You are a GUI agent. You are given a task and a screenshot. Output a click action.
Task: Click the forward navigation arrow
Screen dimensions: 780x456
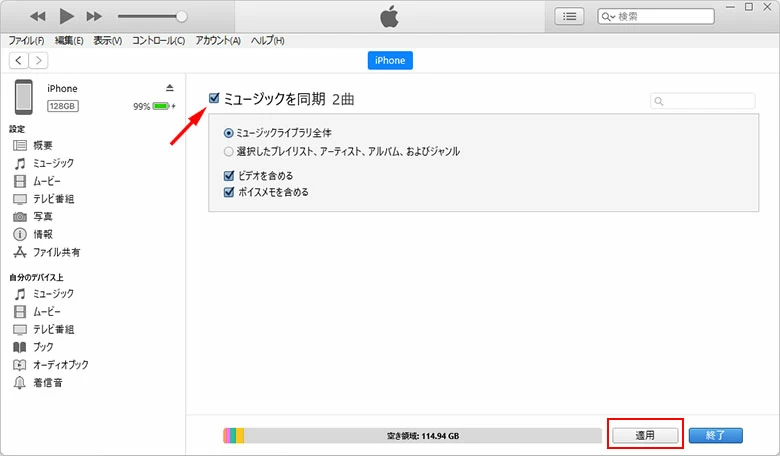[x=38, y=61]
